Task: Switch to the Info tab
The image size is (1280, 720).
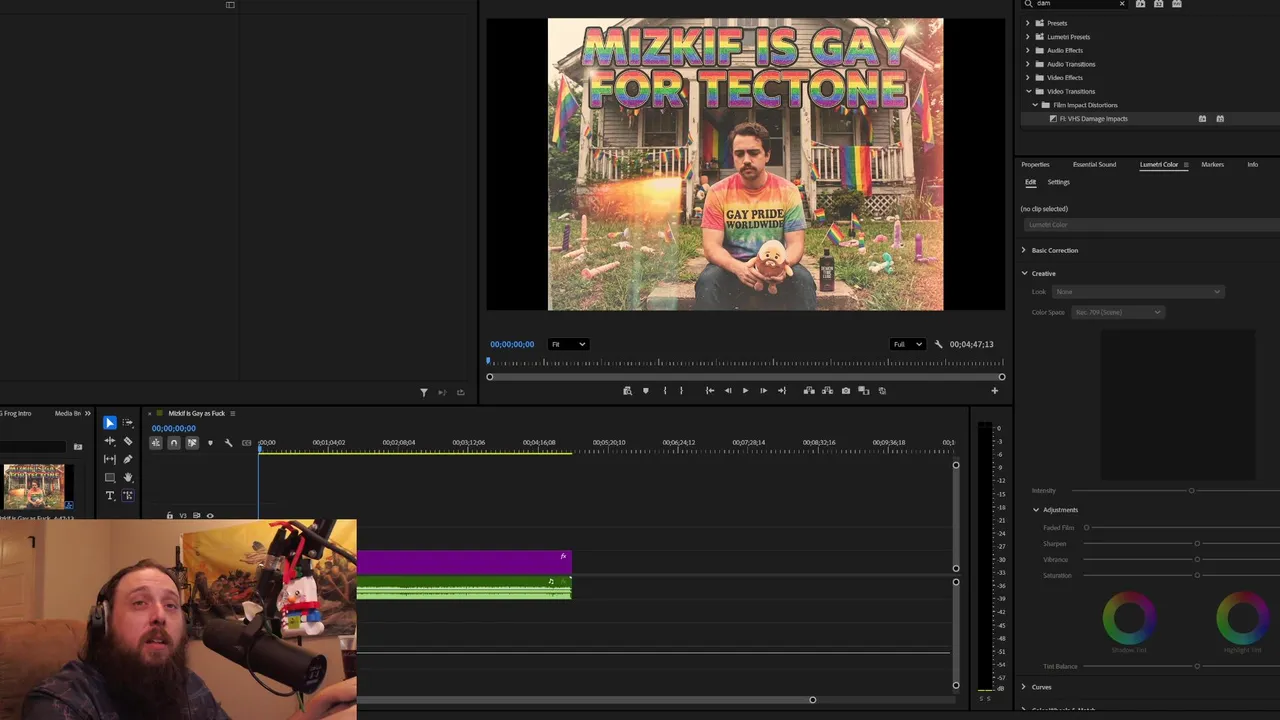Action: pos(1252,164)
